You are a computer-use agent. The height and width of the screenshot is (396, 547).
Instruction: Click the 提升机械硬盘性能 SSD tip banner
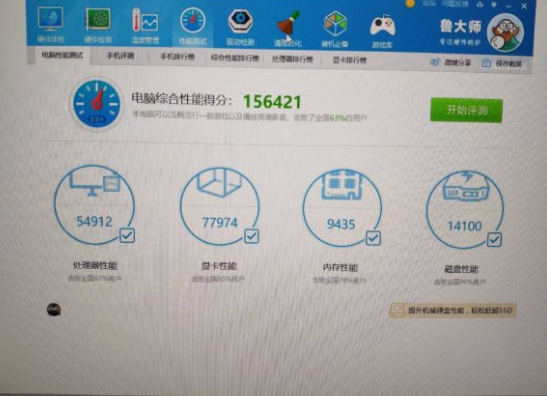pos(452,310)
